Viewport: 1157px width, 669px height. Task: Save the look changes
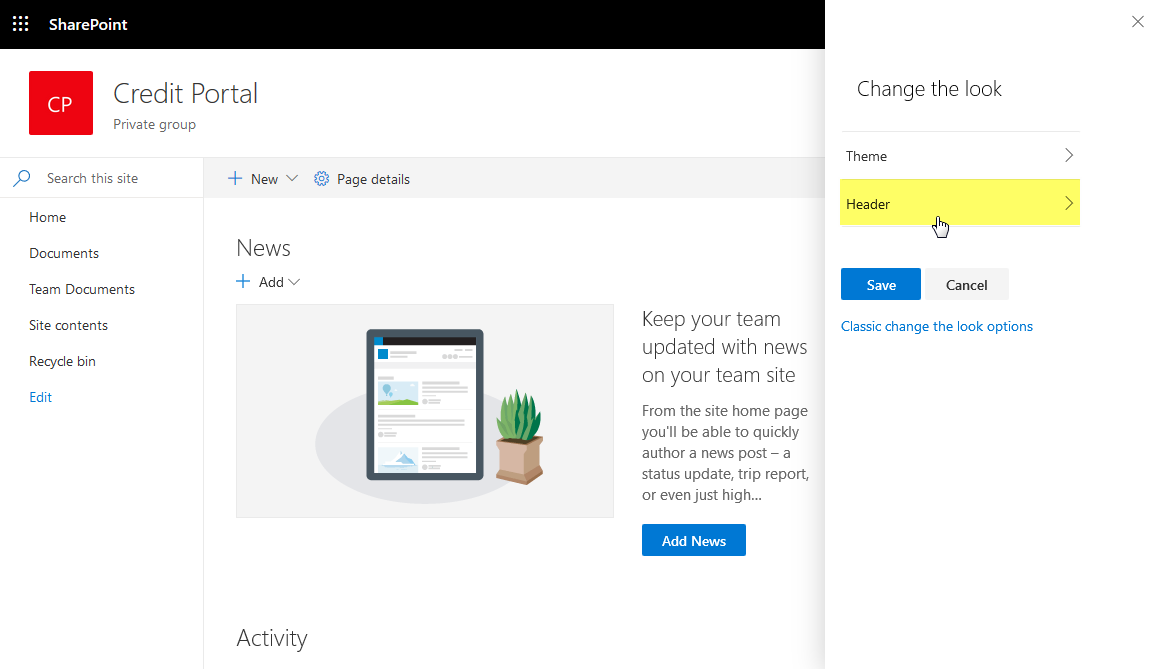point(880,284)
